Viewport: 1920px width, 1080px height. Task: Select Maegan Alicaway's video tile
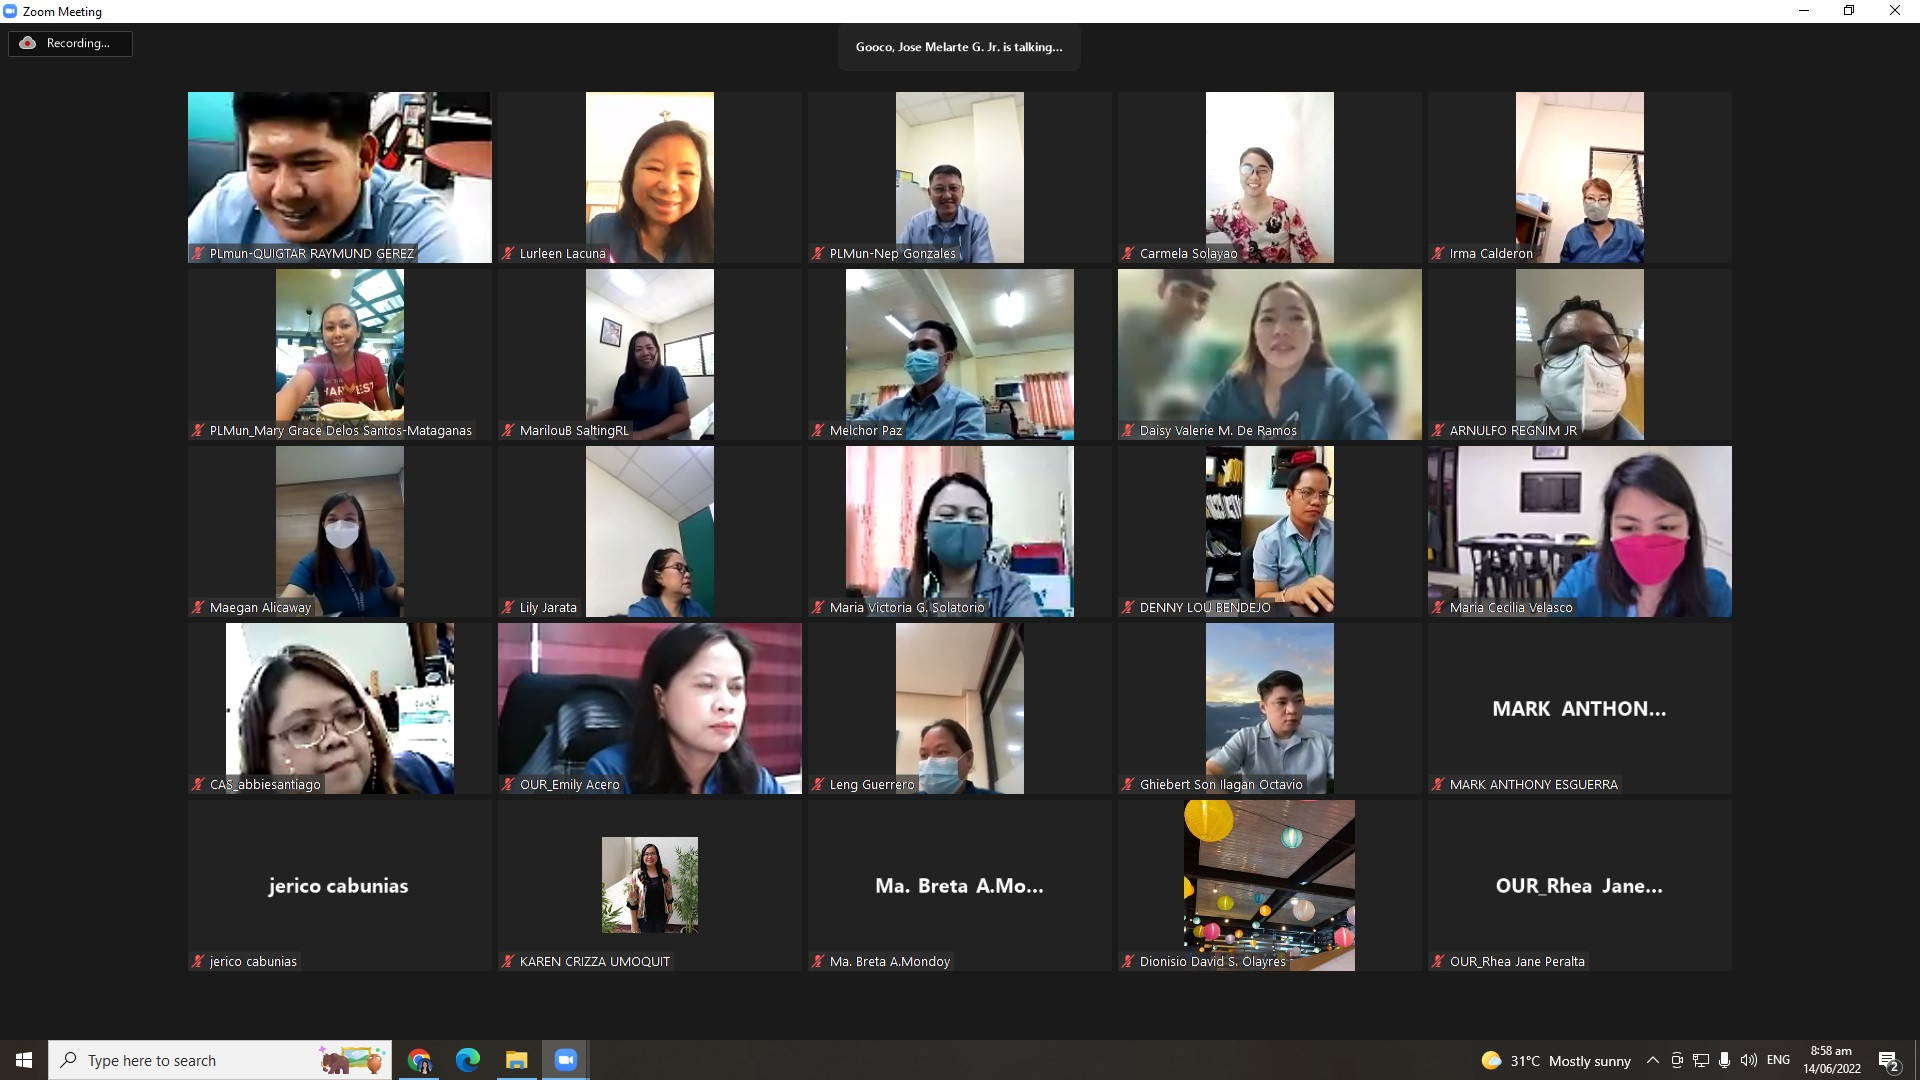click(340, 531)
